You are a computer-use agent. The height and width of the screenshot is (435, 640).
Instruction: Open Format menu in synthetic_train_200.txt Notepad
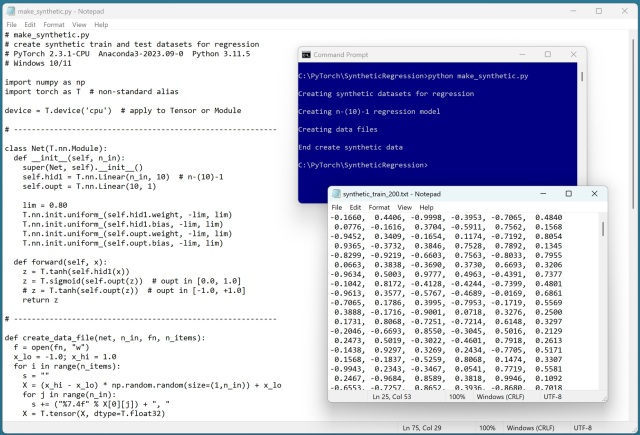[379, 207]
